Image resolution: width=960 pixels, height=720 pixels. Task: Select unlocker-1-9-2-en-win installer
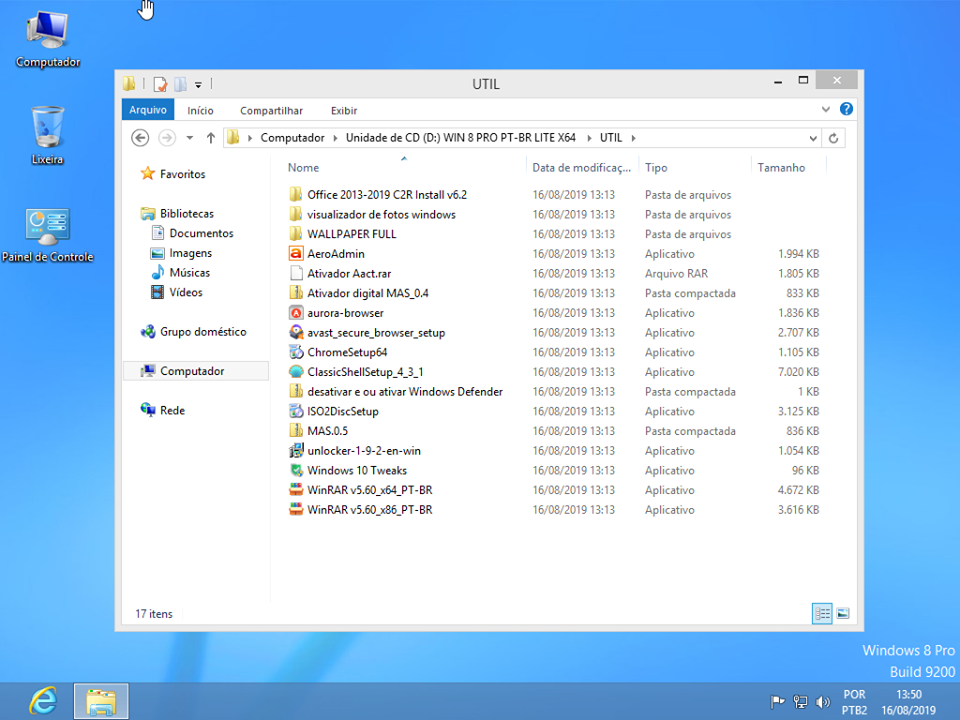[355, 451]
